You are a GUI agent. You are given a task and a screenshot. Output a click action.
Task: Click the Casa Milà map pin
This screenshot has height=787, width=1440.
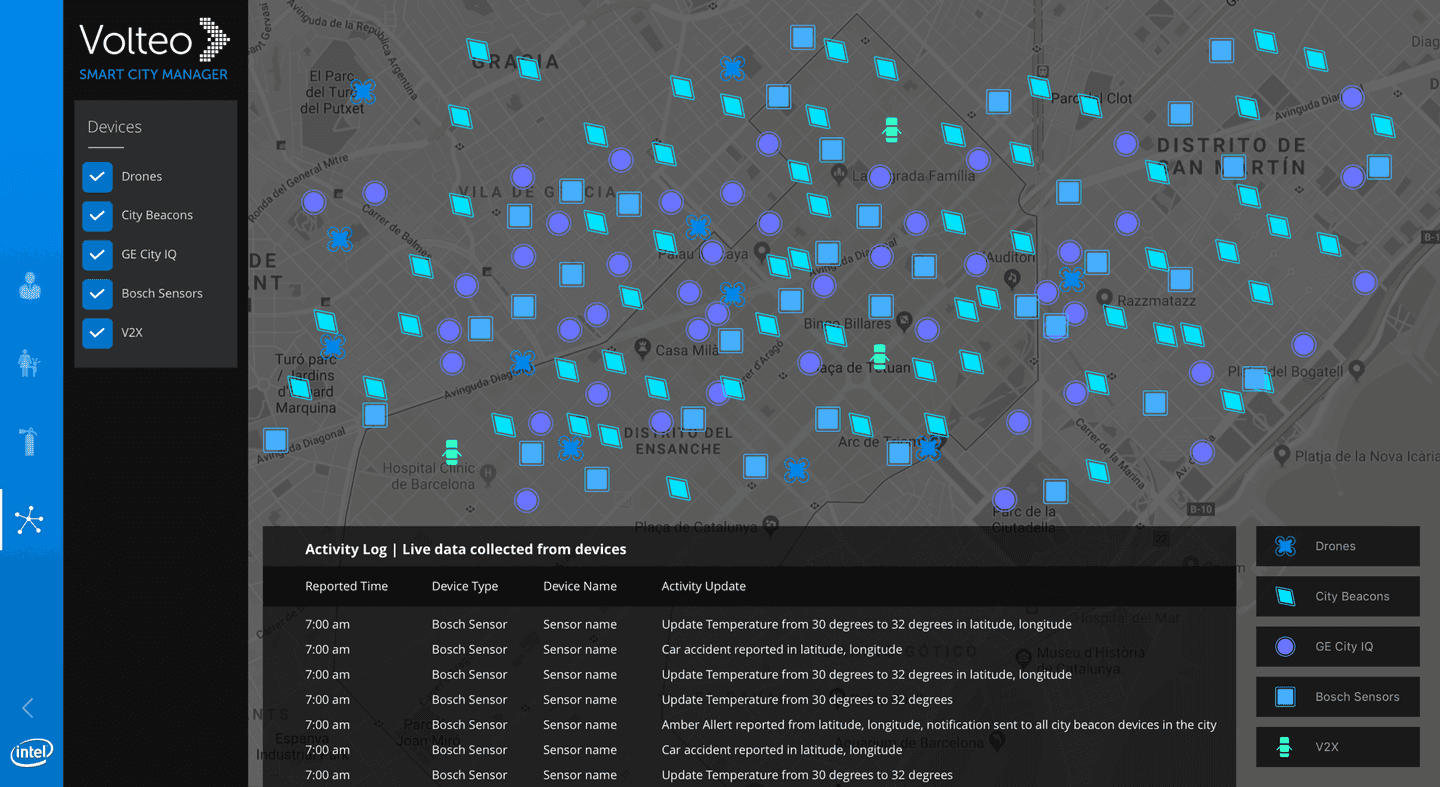pos(643,349)
